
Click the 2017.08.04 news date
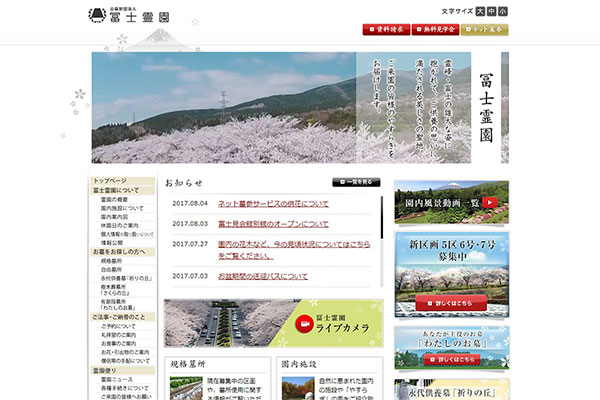(190, 203)
